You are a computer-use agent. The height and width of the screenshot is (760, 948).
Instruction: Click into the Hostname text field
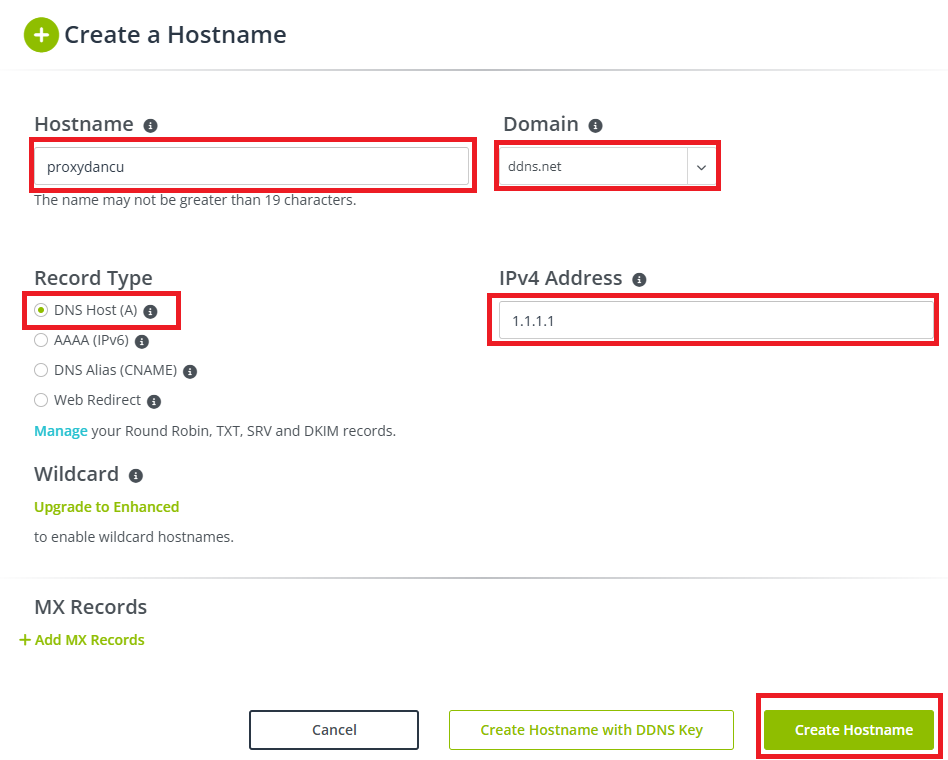coord(251,167)
